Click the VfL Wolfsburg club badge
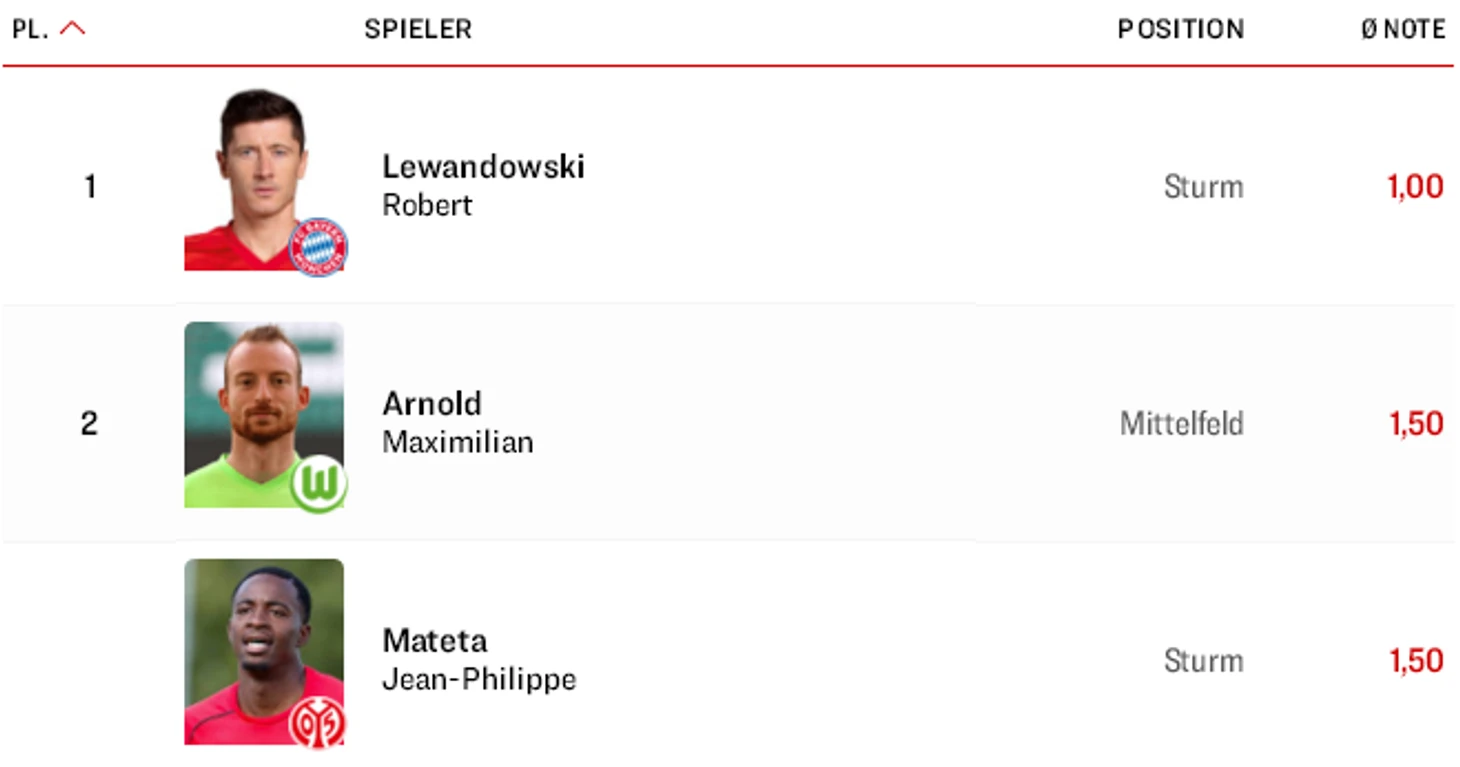The height and width of the screenshot is (767, 1460). click(318, 484)
